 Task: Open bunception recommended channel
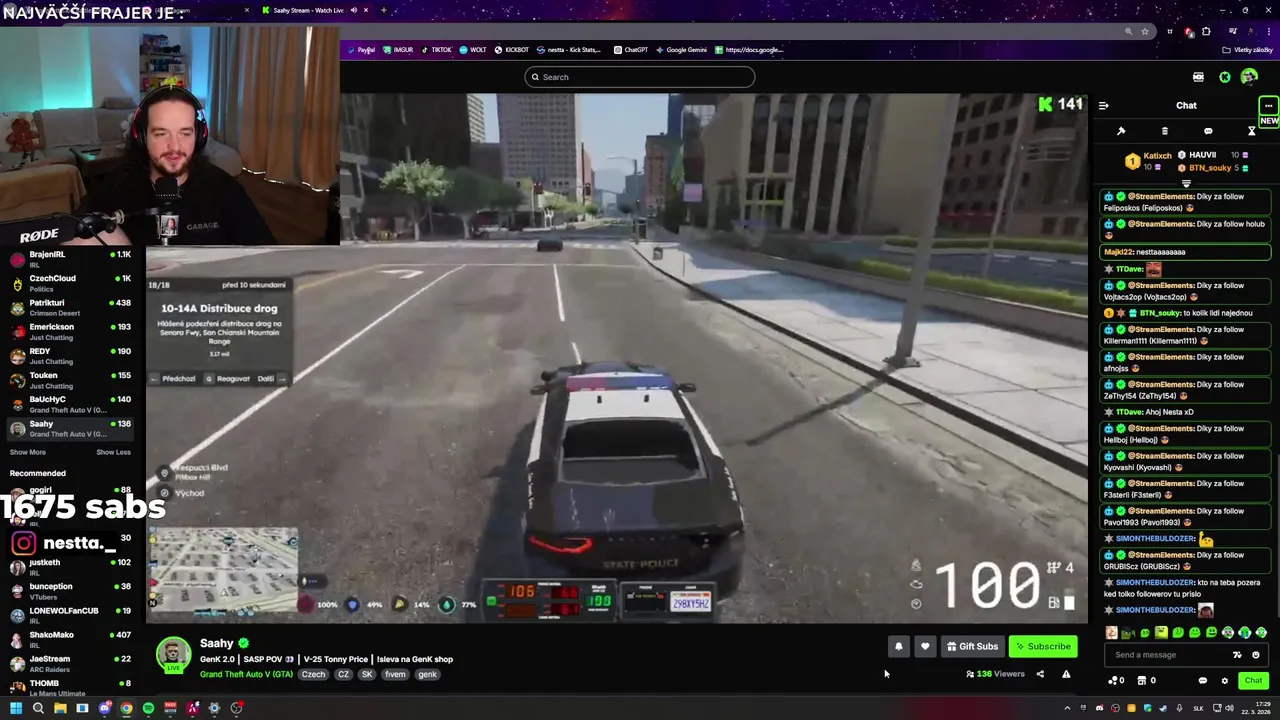[68, 591]
